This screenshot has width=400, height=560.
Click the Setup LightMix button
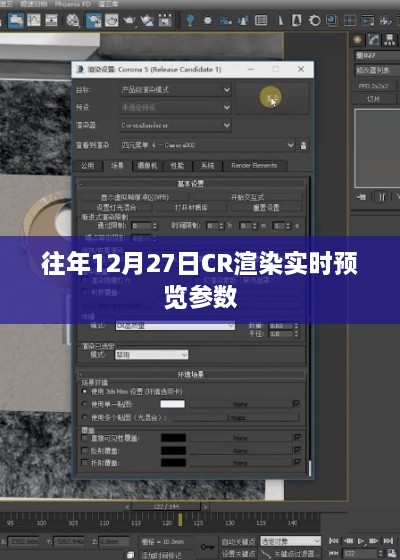[116, 207]
